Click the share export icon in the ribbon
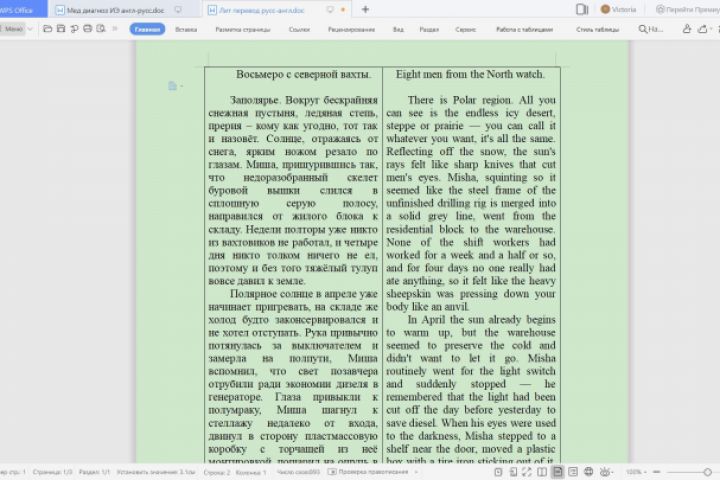 point(703,29)
